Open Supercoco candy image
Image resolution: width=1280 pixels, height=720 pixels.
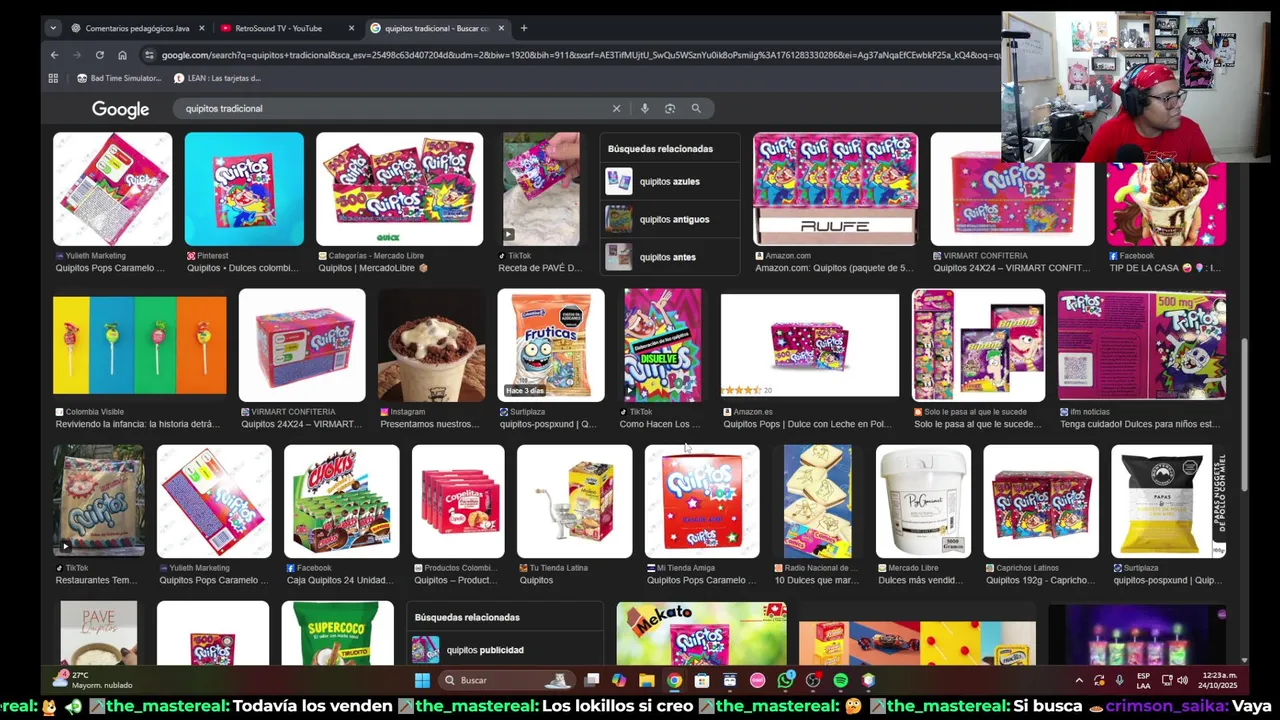pyautogui.click(x=338, y=634)
